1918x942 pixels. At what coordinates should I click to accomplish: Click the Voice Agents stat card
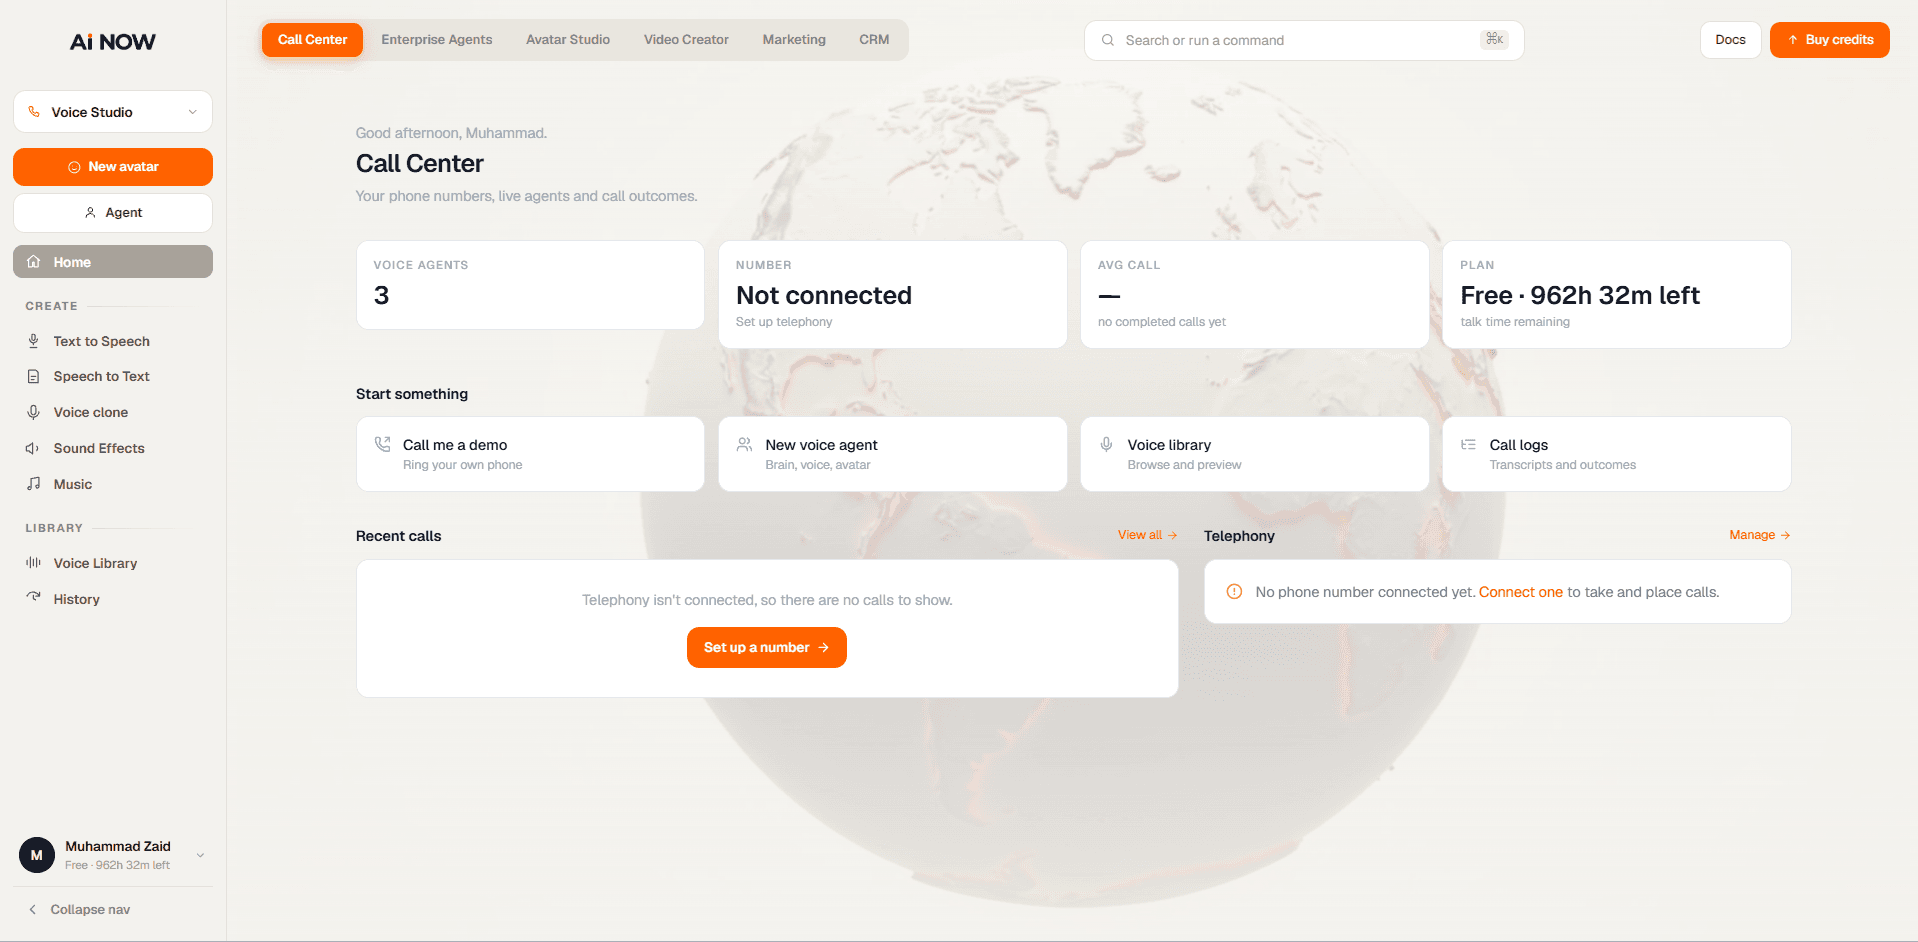530,285
